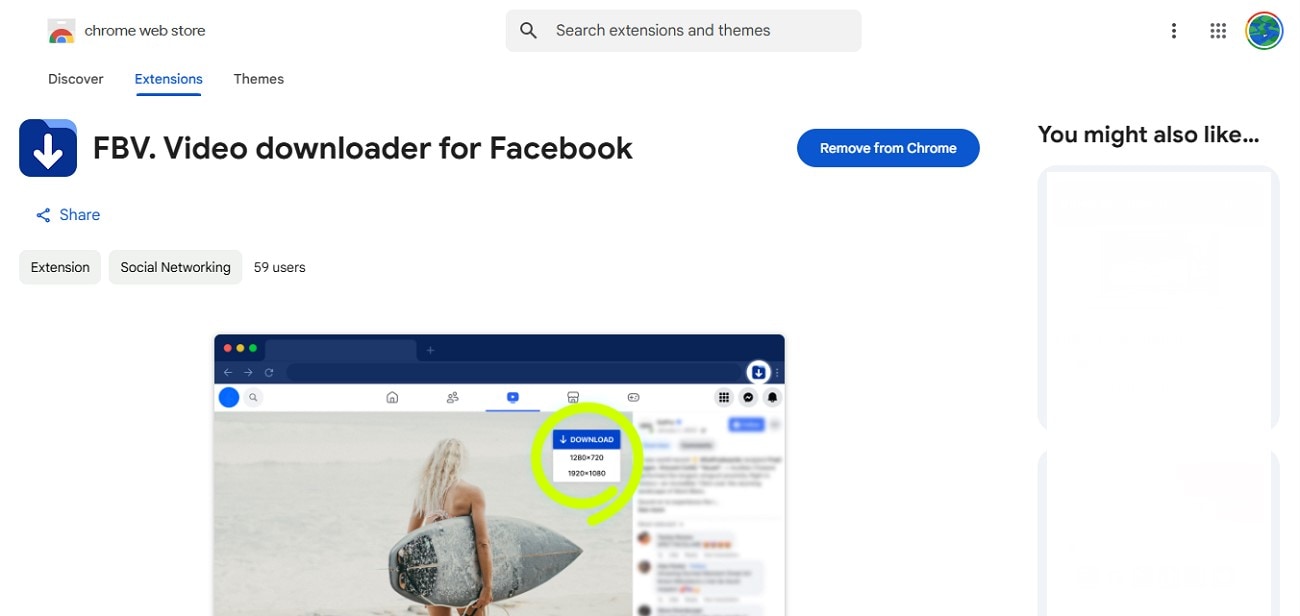Screen dimensions: 1300x616
Task: Open the Google account avatar
Action: 1264,31
